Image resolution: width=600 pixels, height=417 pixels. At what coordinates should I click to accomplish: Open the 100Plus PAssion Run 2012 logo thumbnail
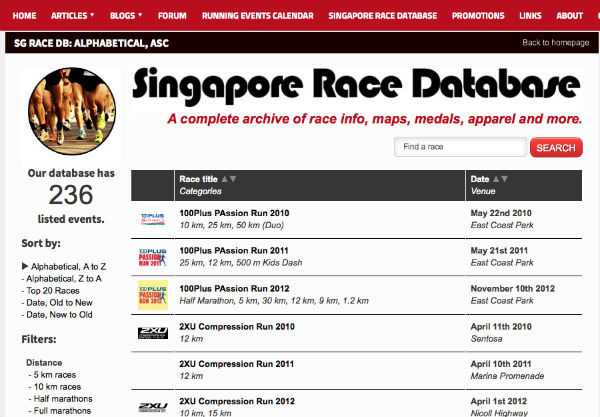pyautogui.click(x=153, y=295)
